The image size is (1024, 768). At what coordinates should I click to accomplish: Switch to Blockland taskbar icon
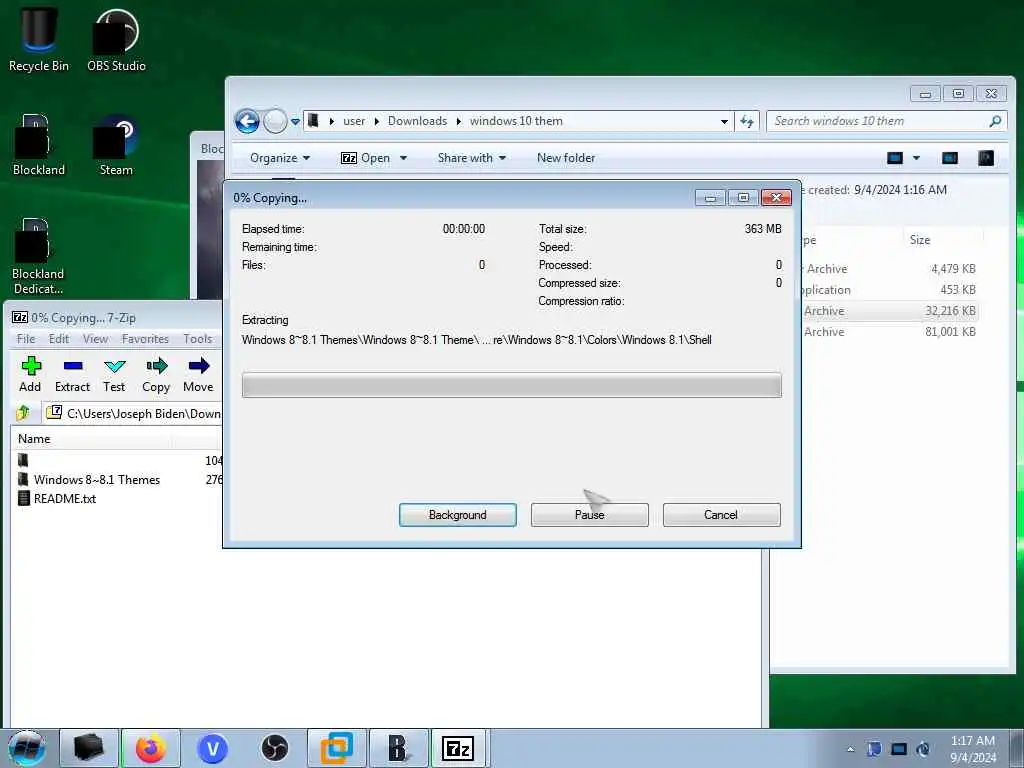coord(398,748)
